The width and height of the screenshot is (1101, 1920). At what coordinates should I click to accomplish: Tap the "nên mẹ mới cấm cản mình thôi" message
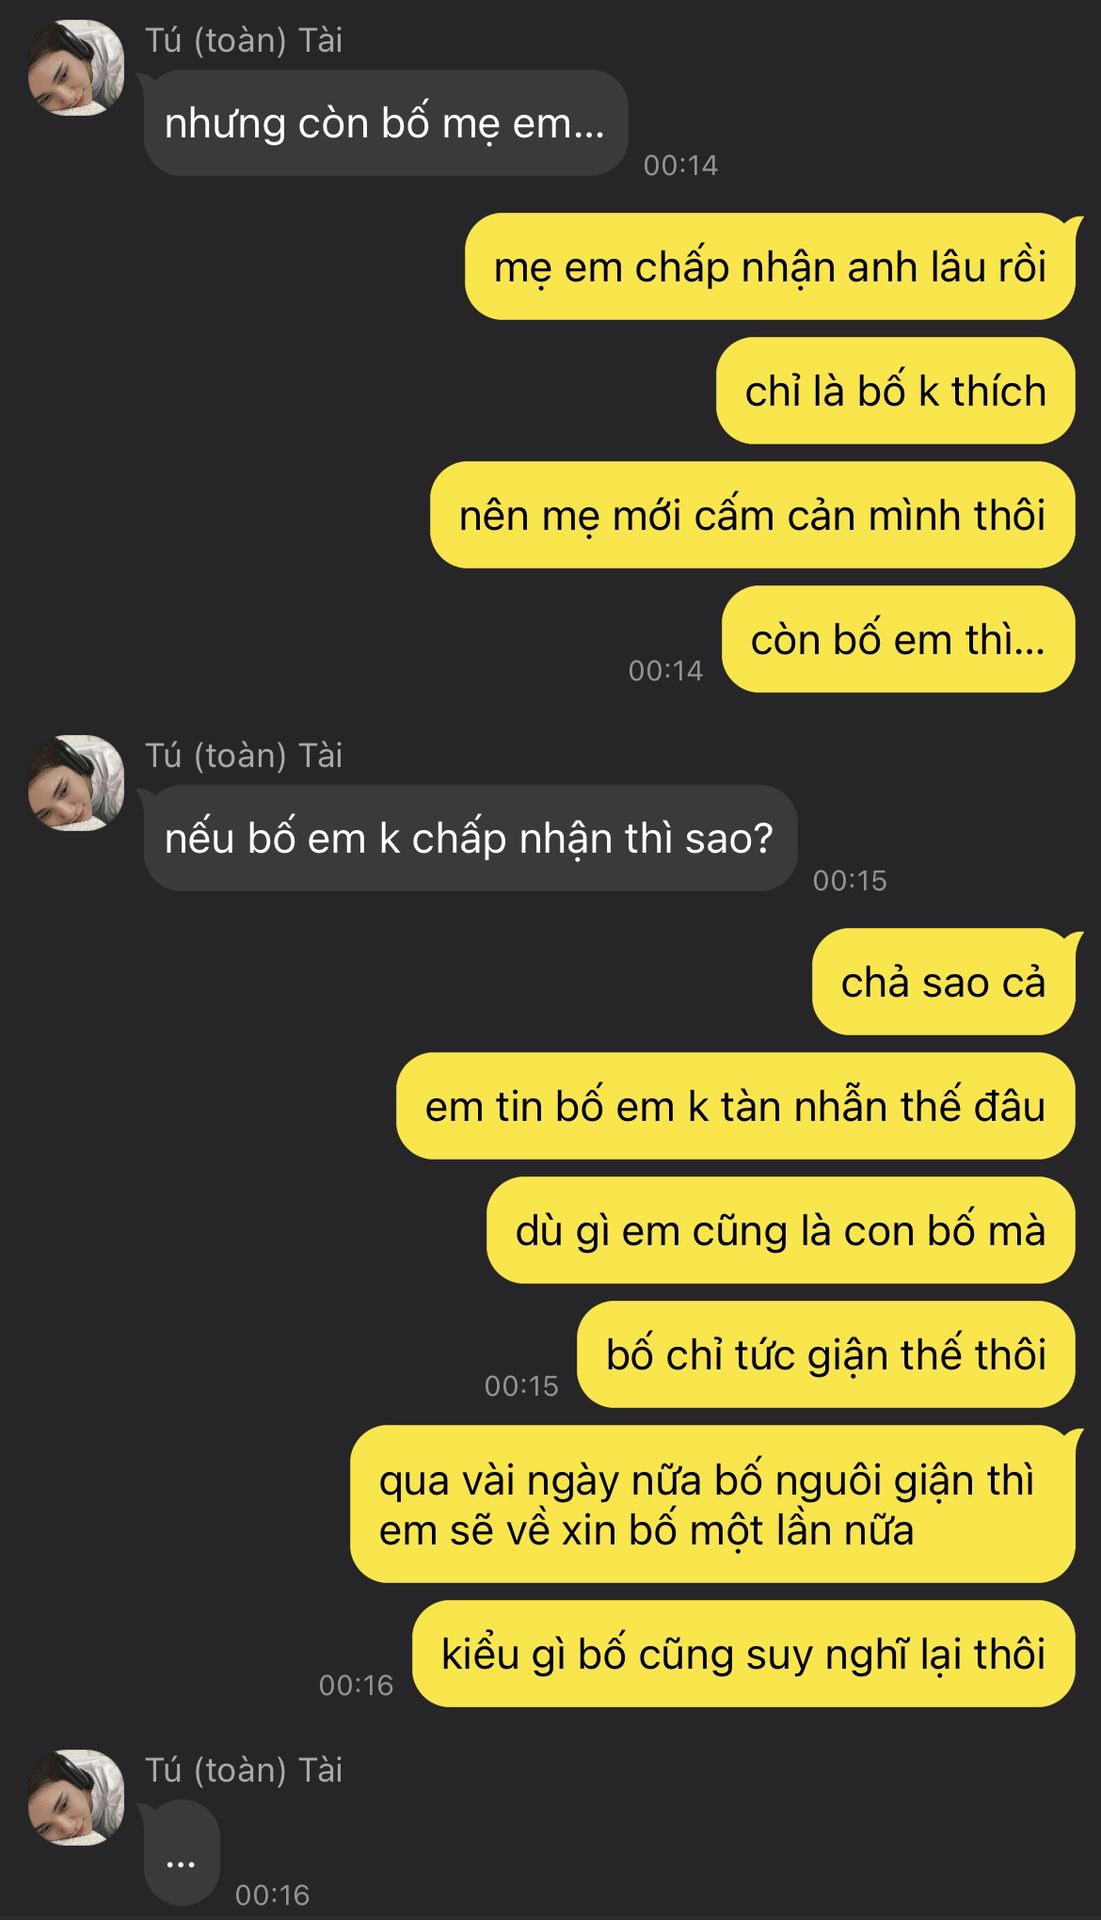753,515
